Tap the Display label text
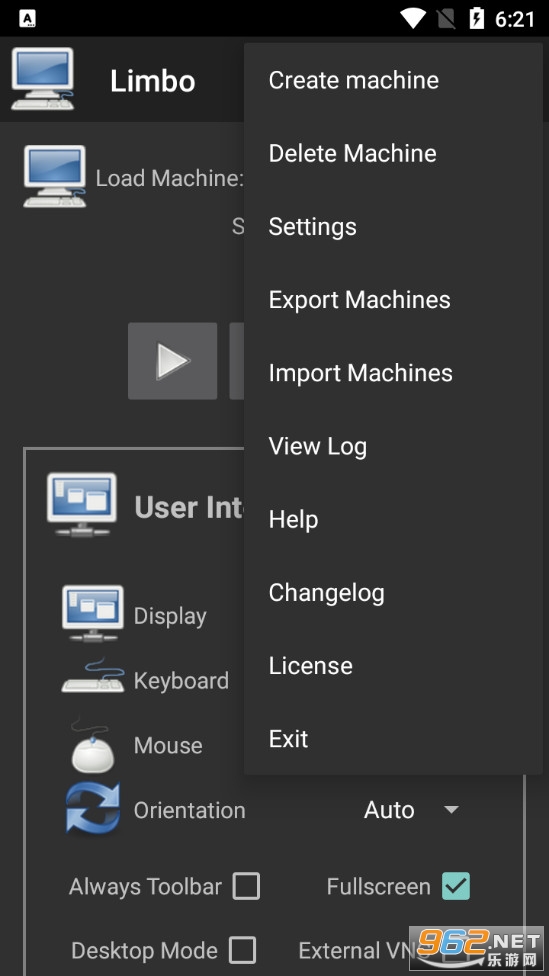 [x=170, y=616]
